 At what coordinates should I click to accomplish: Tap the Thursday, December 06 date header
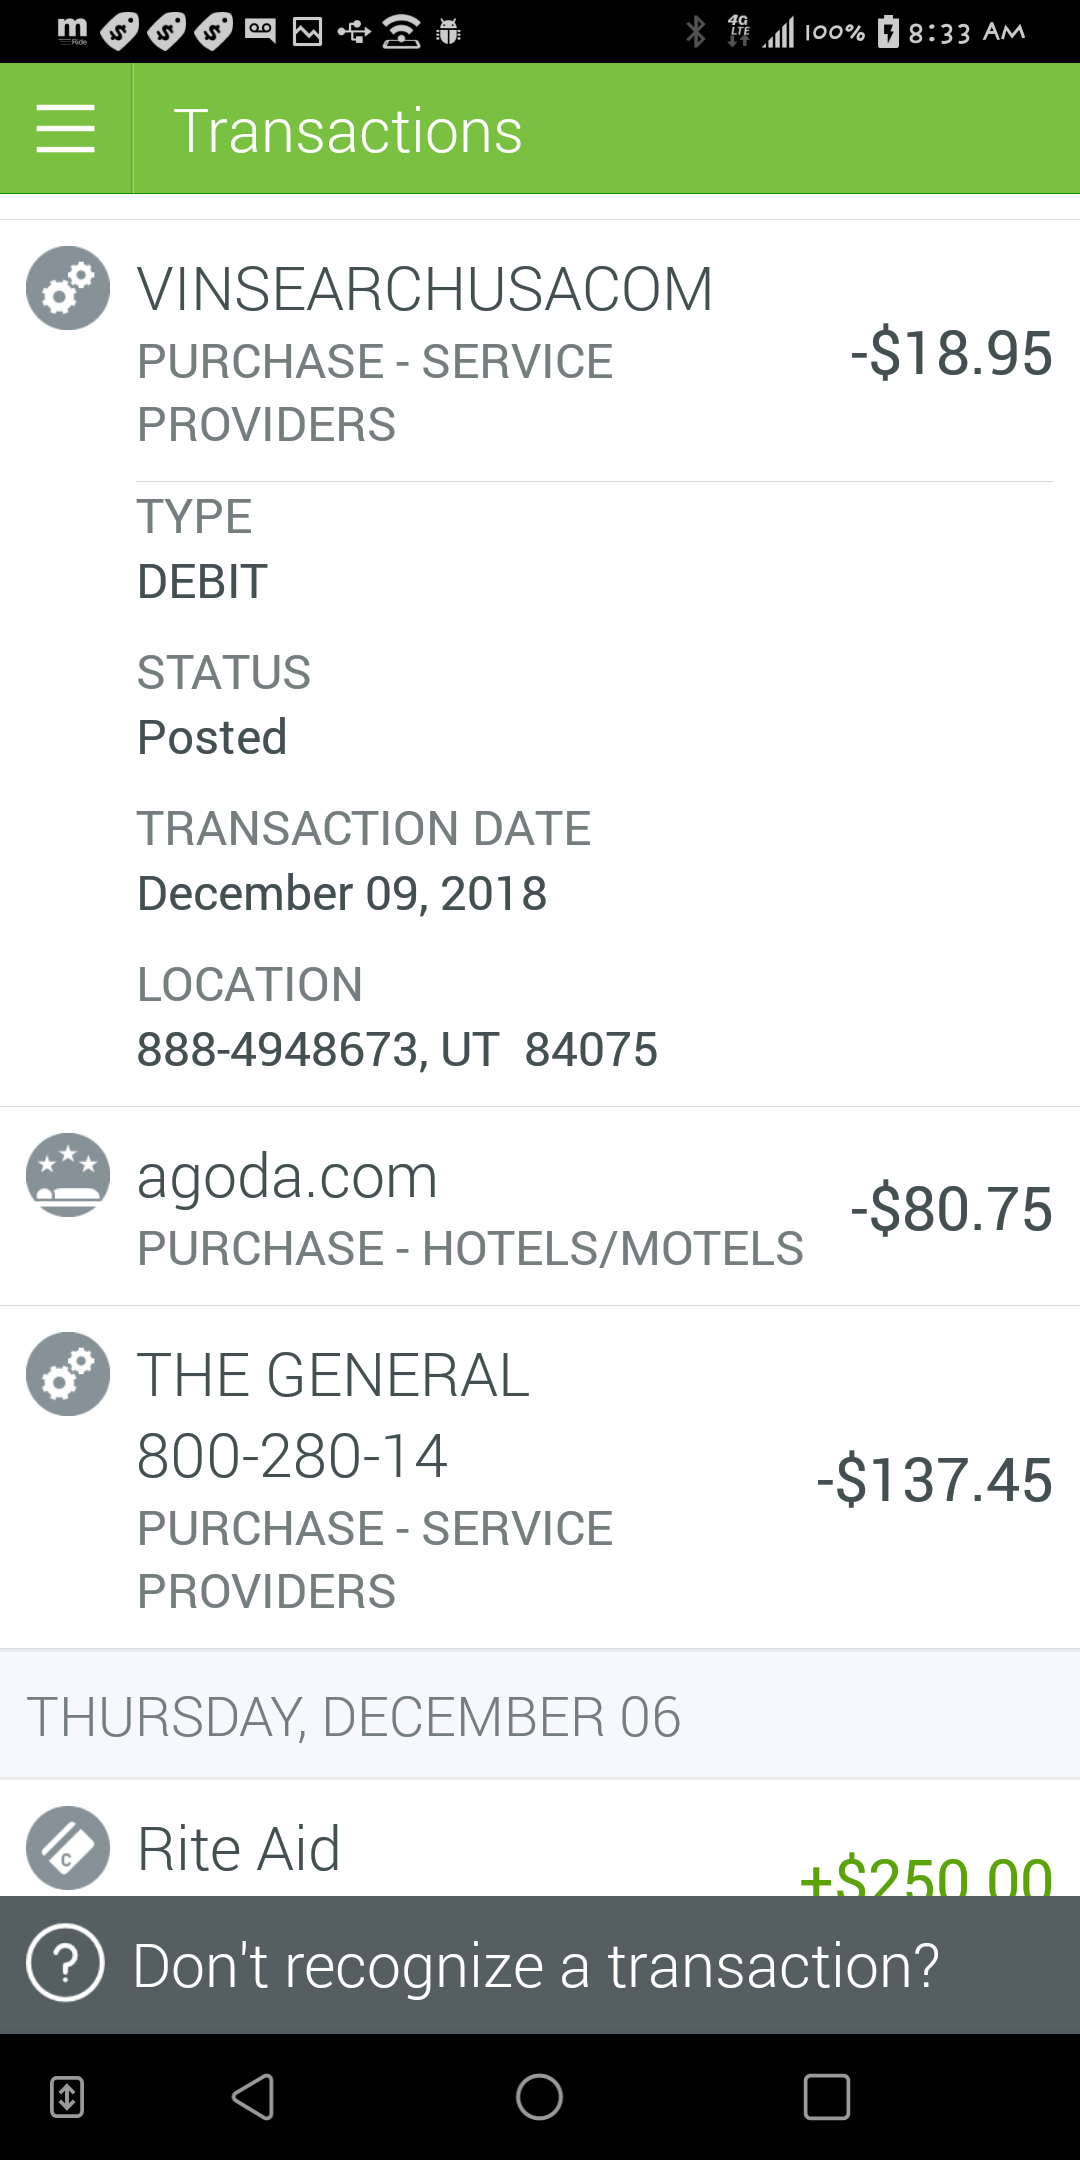click(x=353, y=1717)
